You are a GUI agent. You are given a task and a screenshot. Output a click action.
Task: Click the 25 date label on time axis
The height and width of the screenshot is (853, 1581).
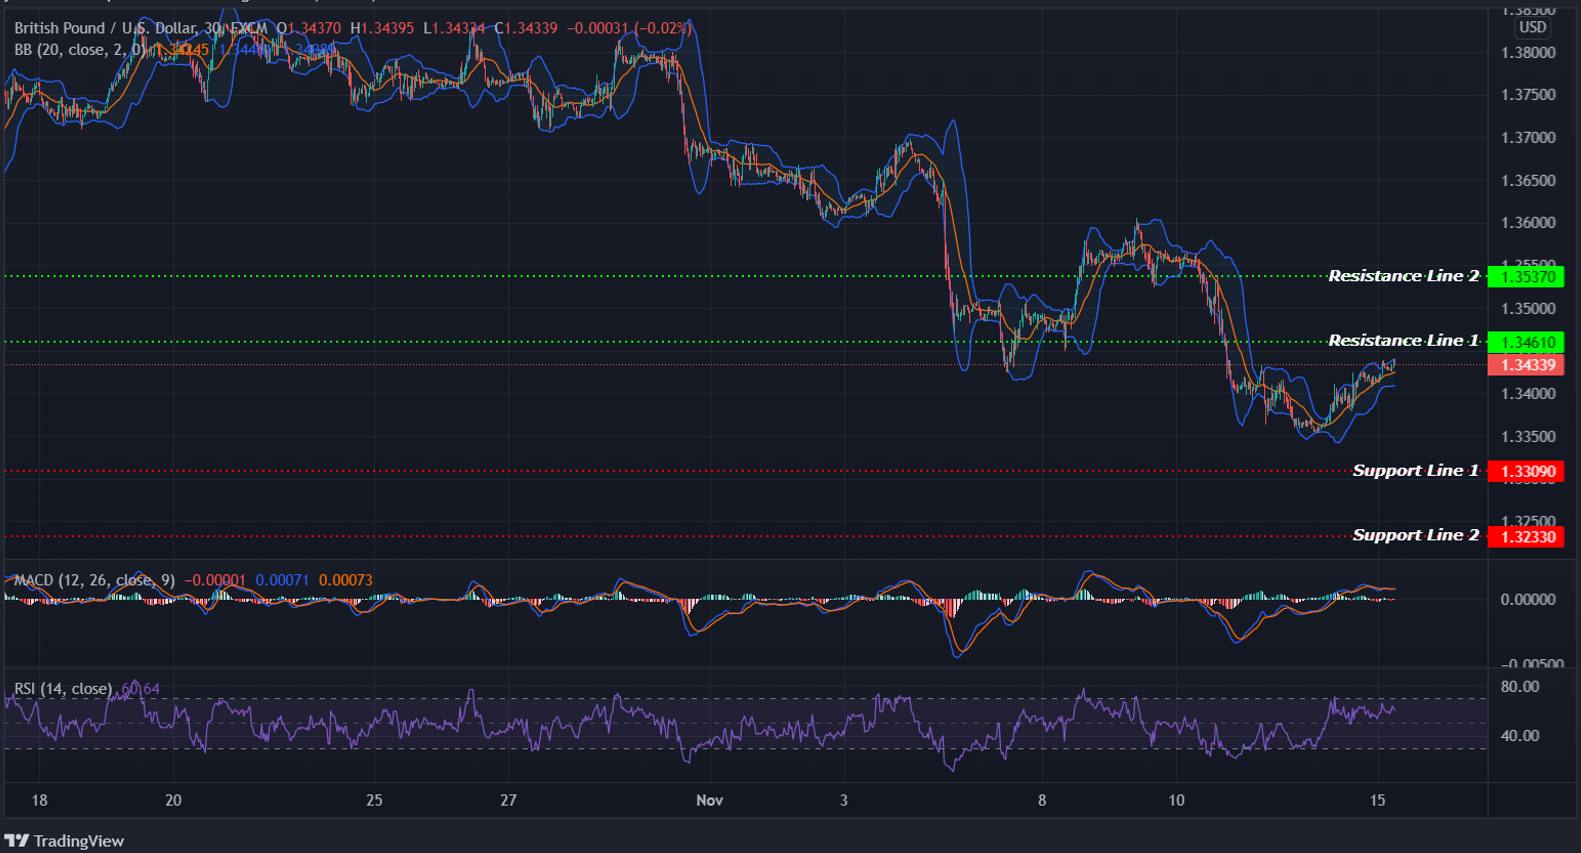click(x=374, y=800)
